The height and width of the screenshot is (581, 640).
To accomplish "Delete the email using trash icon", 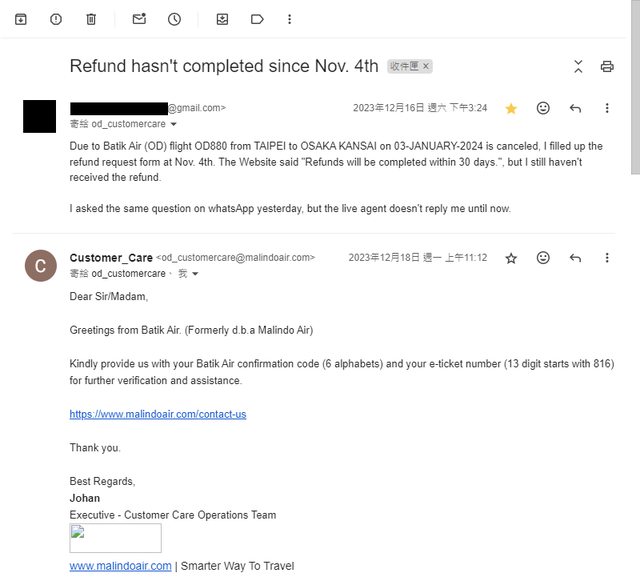I will (91, 19).
